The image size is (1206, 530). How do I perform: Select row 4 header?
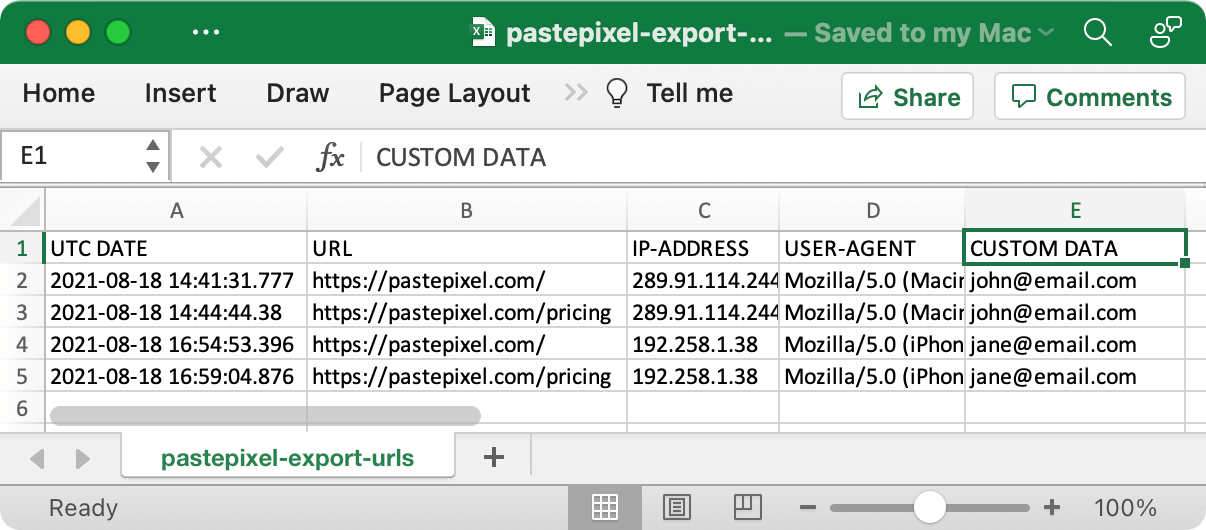pyautogui.click(x=22, y=344)
